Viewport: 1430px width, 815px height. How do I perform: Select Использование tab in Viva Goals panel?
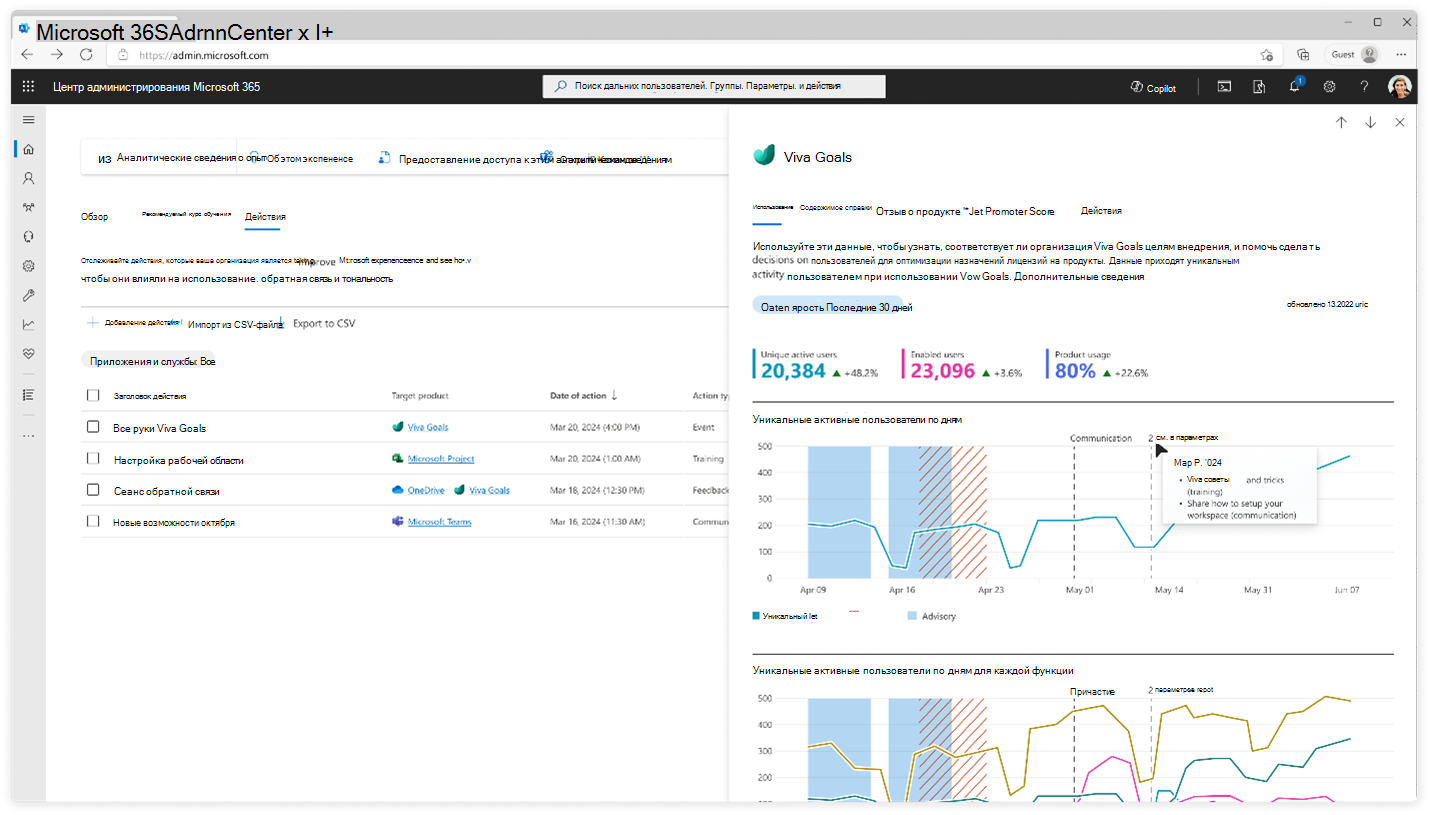(x=772, y=207)
